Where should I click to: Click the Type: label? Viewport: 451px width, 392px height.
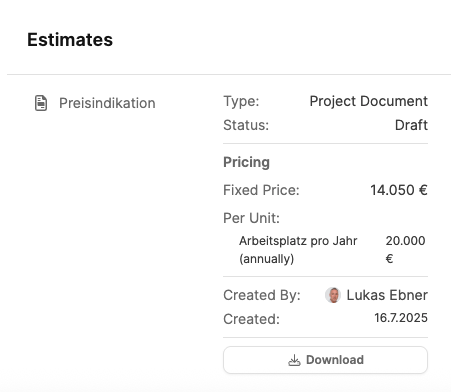[241, 101]
